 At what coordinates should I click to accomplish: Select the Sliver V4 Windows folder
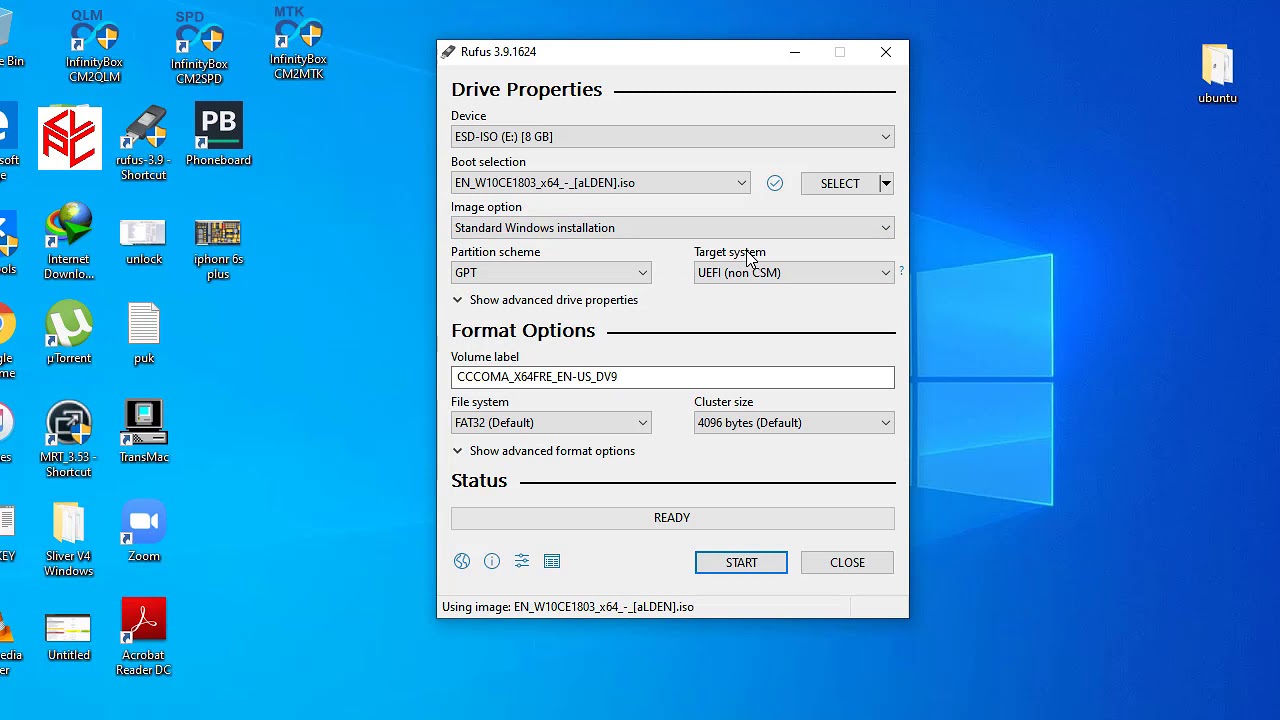[x=68, y=539]
